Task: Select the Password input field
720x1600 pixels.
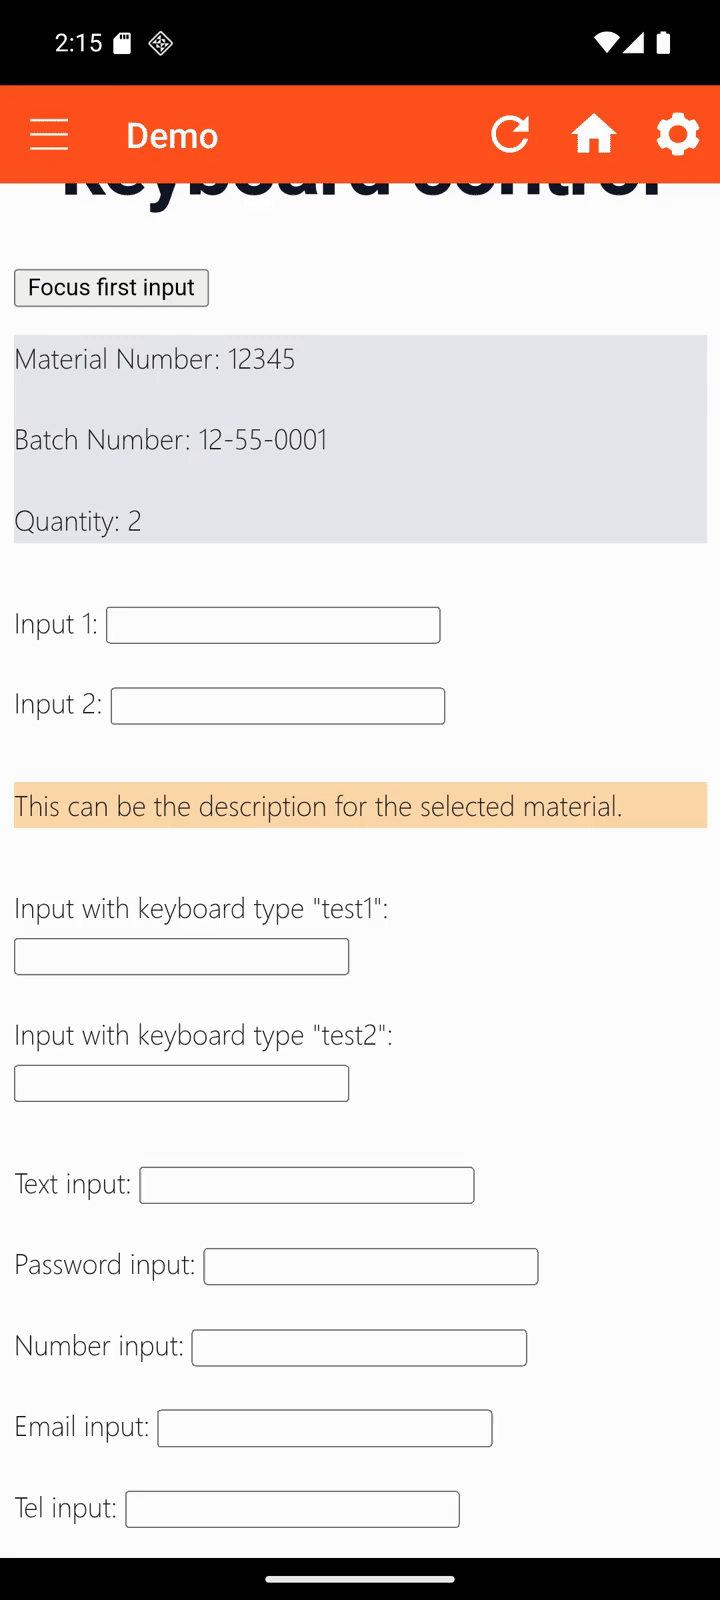Action: coord(370,1266)
